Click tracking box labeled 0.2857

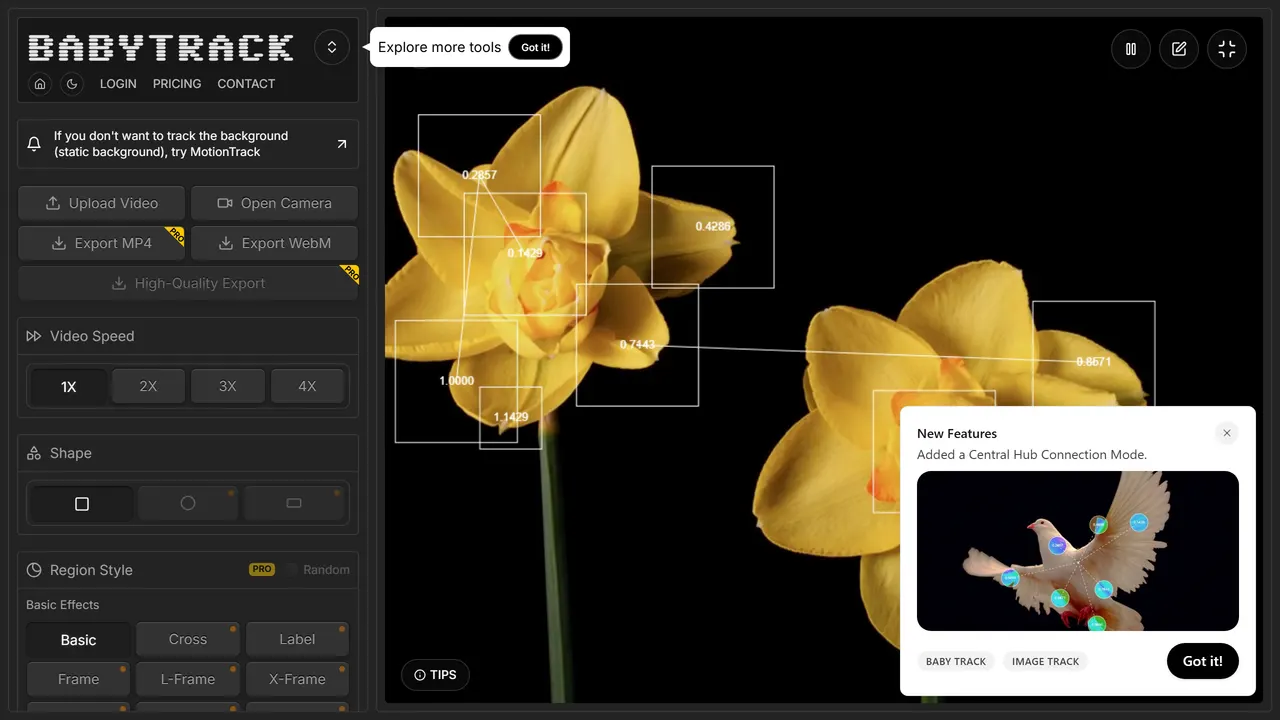[x=479, y=175]
